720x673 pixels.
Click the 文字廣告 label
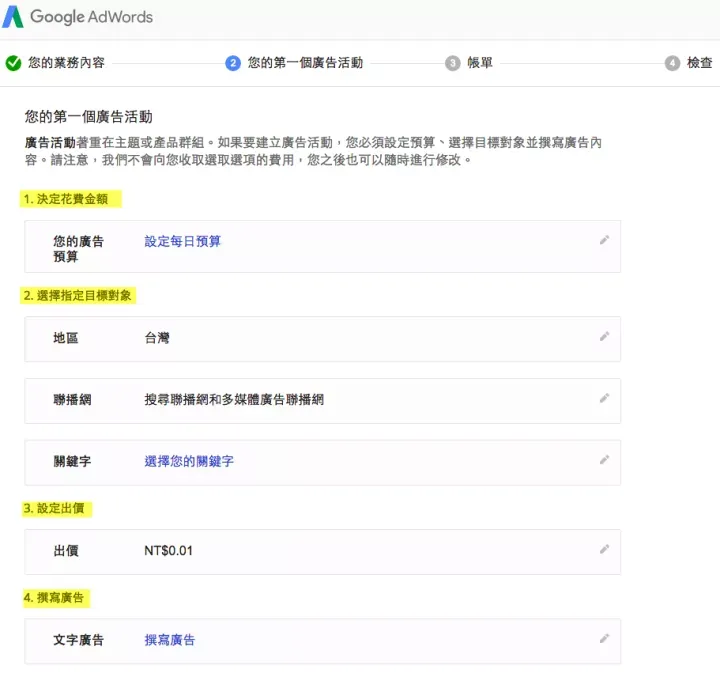pos(79,639)
